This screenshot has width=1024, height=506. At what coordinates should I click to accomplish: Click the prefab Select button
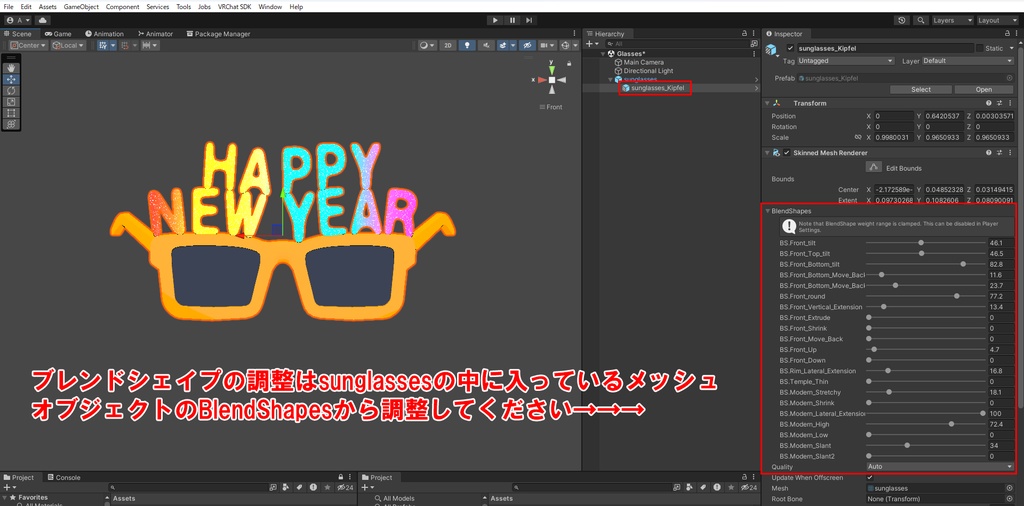[x=921, y=89]
